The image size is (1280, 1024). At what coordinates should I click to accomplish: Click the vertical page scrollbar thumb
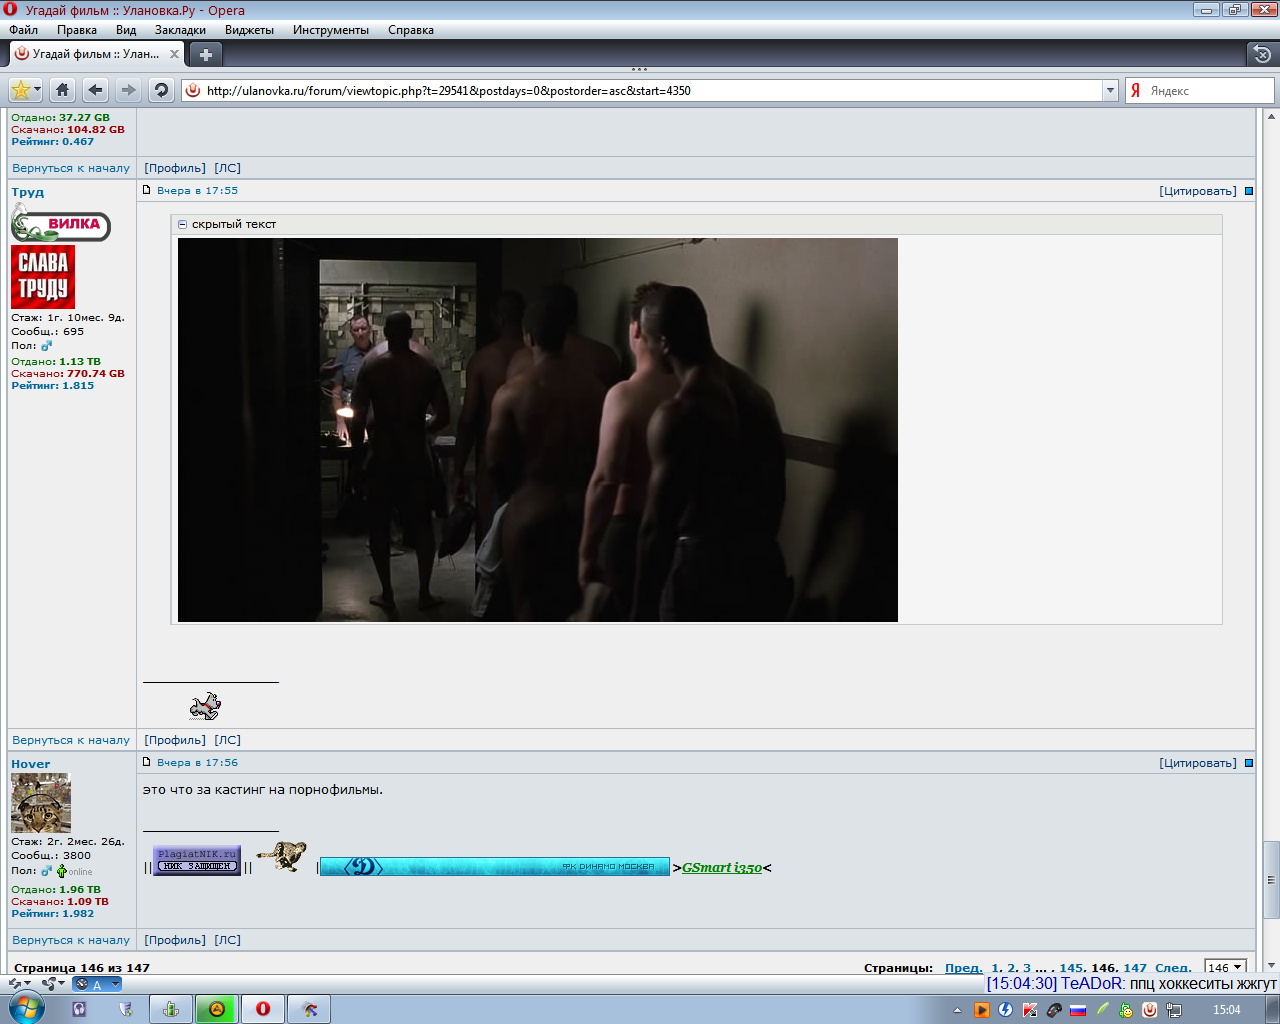(x=1271, y=880)
